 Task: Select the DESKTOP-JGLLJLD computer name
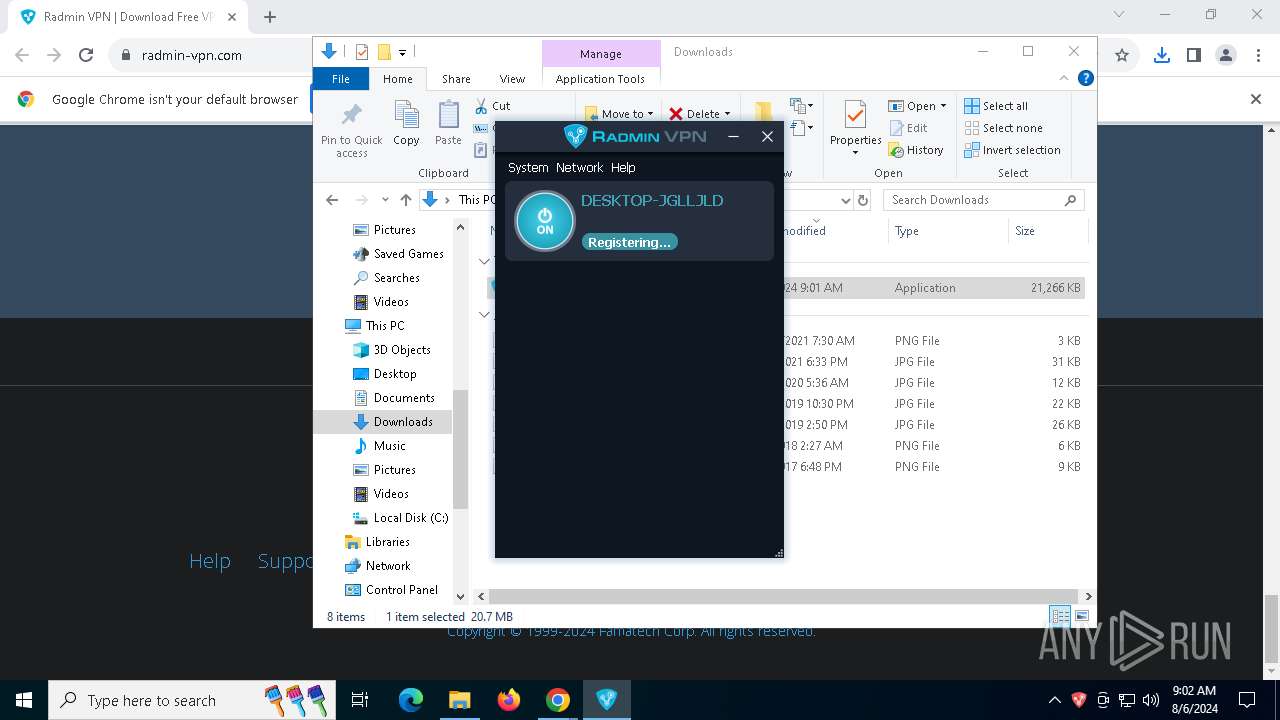(652, 200)
